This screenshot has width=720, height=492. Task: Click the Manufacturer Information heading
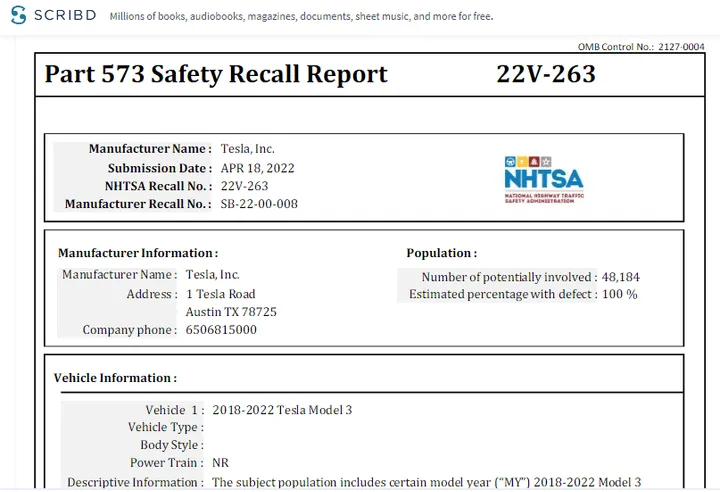137,253
